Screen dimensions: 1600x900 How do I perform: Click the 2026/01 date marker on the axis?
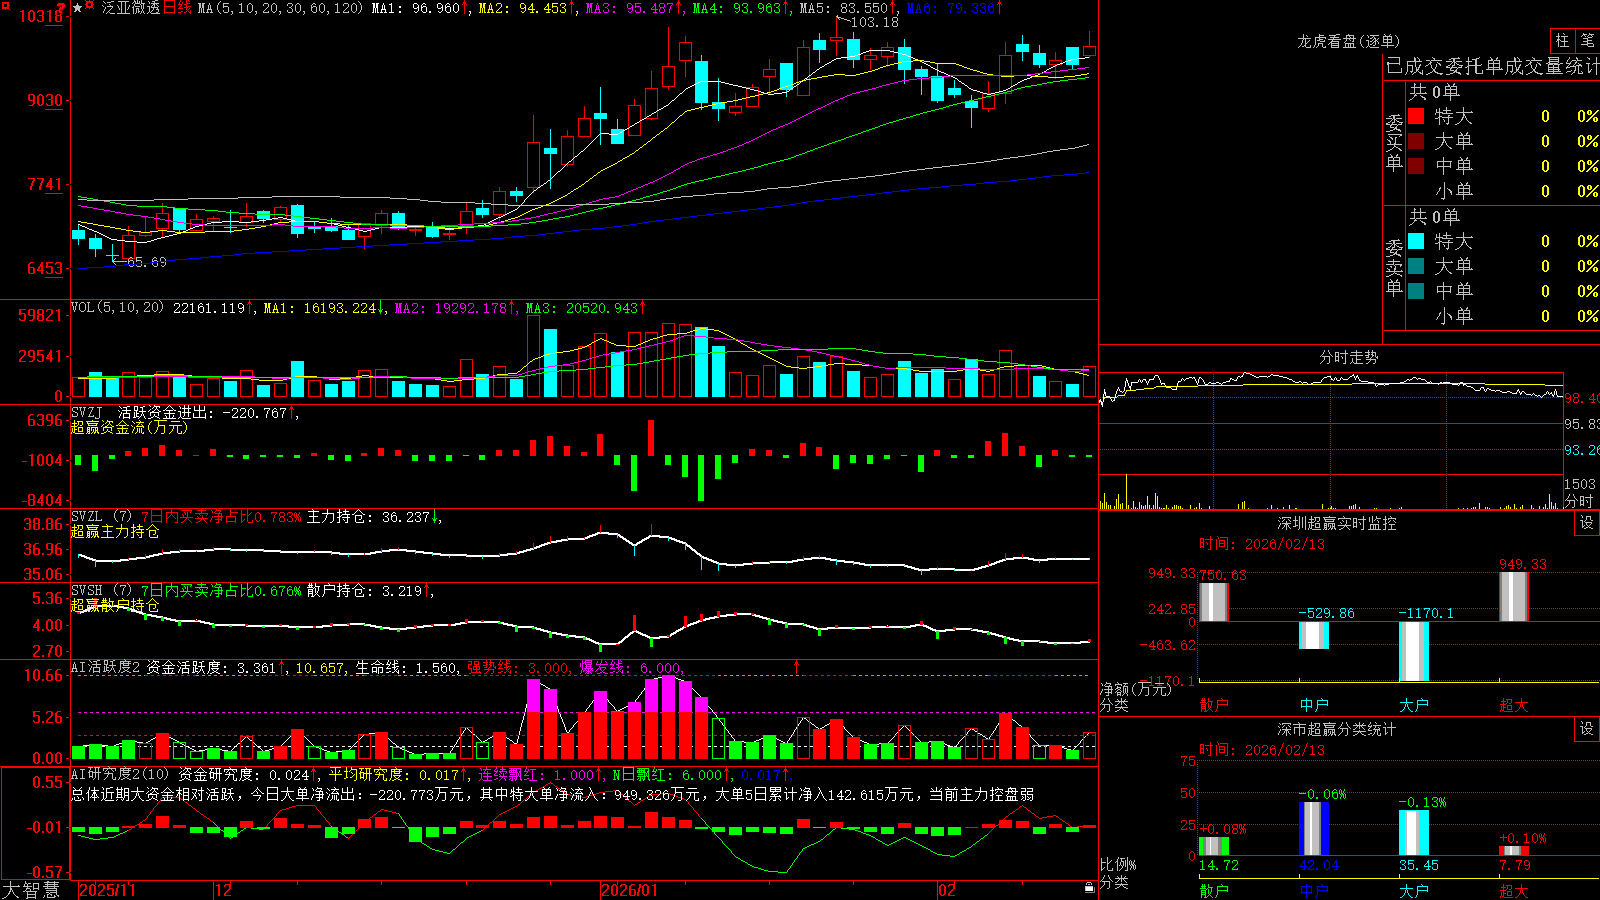point(630,890)
